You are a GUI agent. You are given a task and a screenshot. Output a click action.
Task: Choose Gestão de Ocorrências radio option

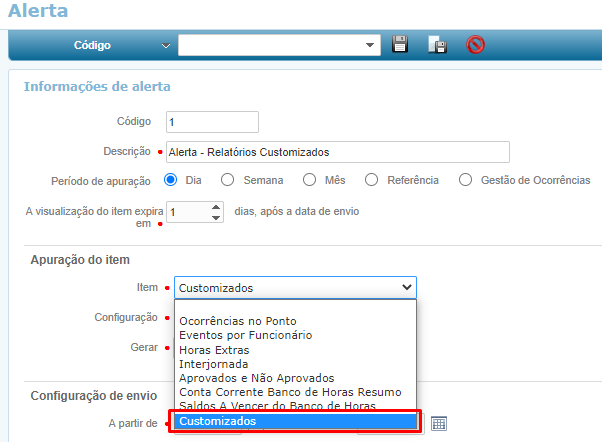[x=465, y=180]
